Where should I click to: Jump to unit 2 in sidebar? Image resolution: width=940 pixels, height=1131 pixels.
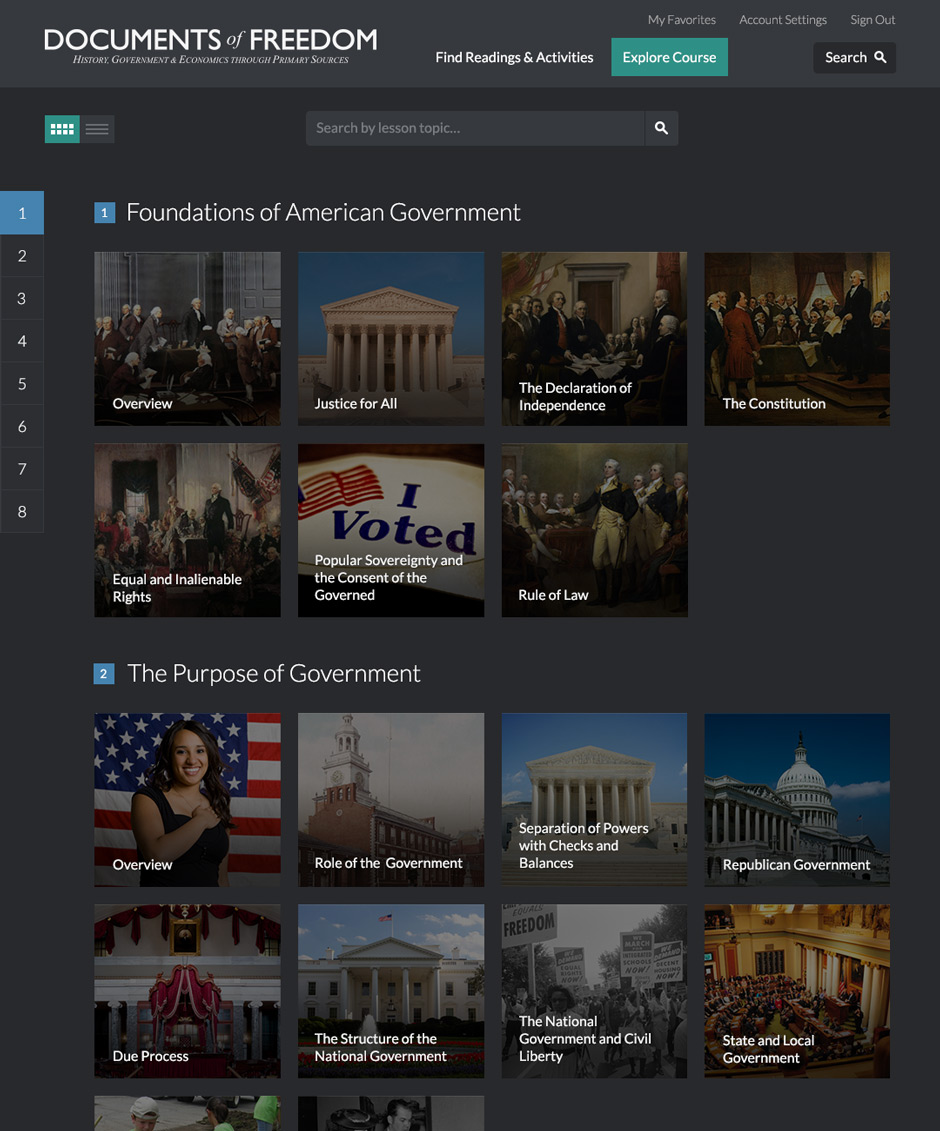[x=22, y=256]
